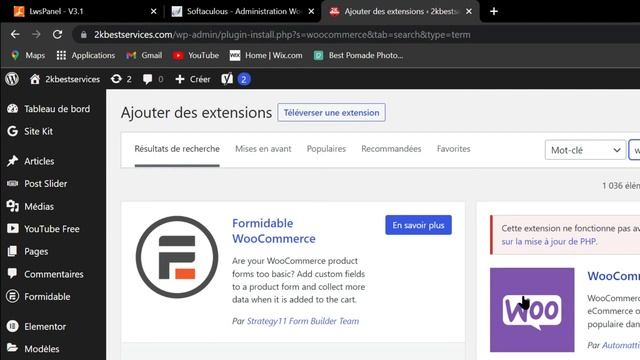Viewport: 640px width, 360px height.
Task: Open the YouTube bookmark
Action: [196, 55]
